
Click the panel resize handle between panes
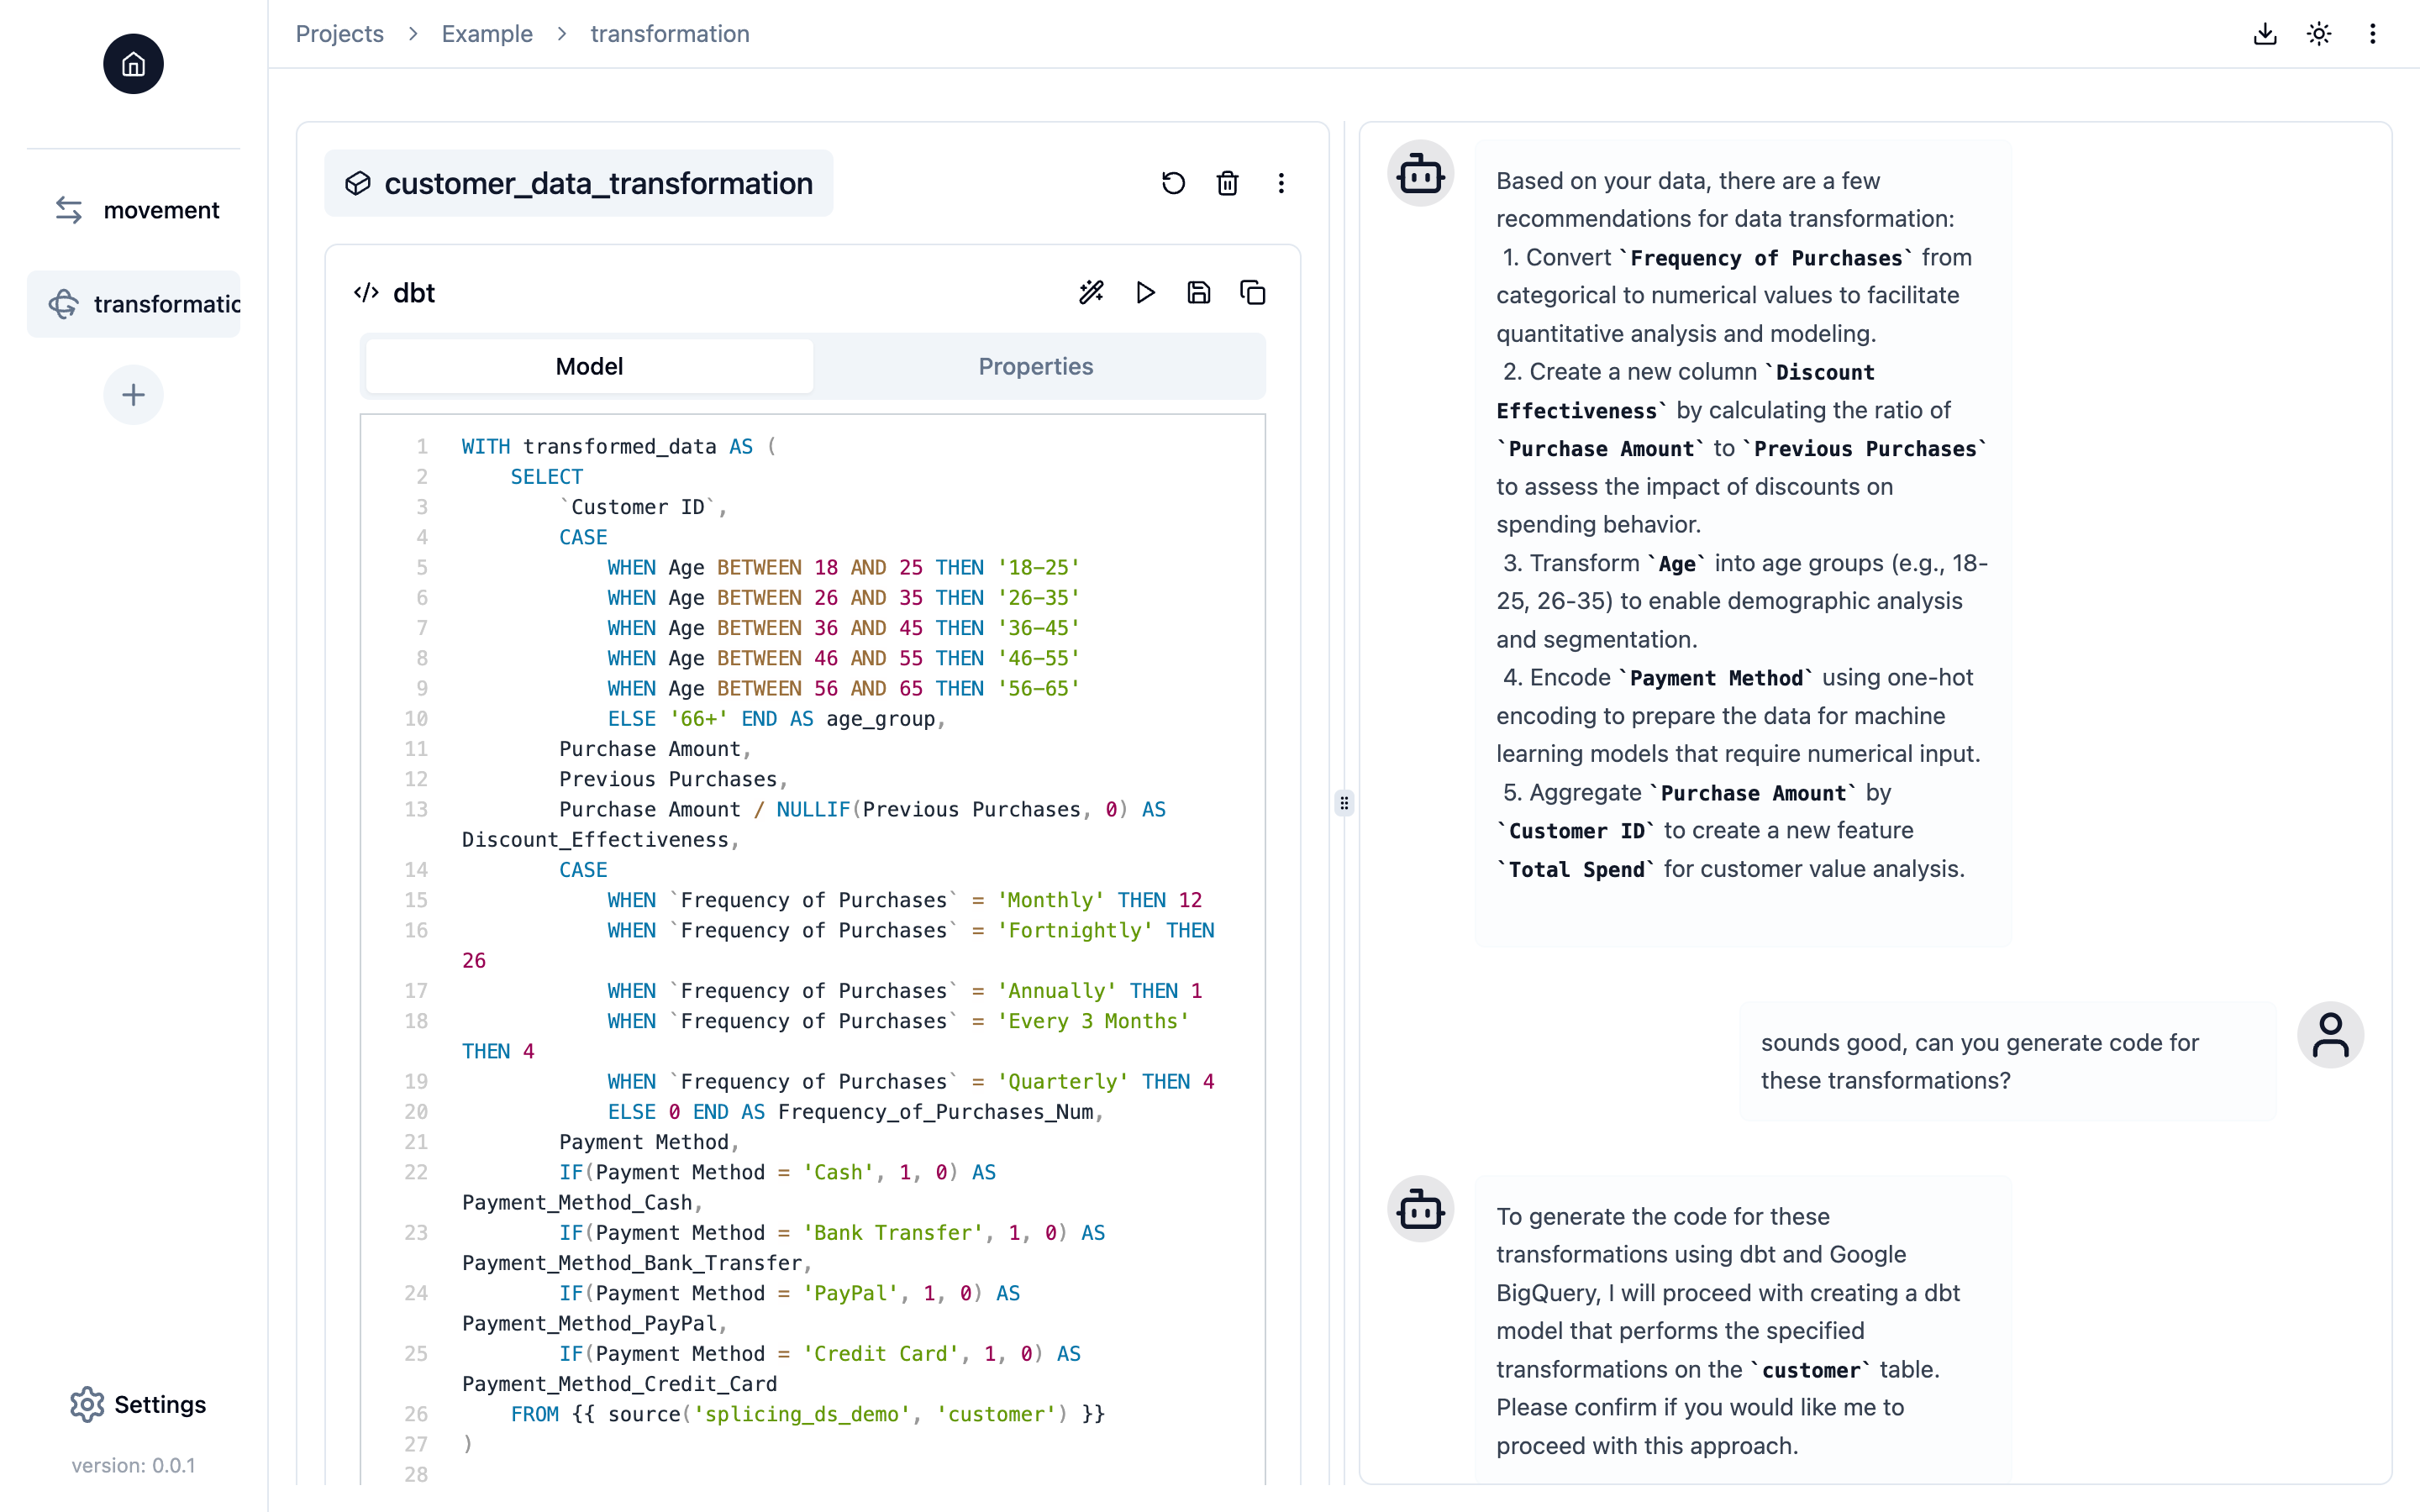point(1344,803)
